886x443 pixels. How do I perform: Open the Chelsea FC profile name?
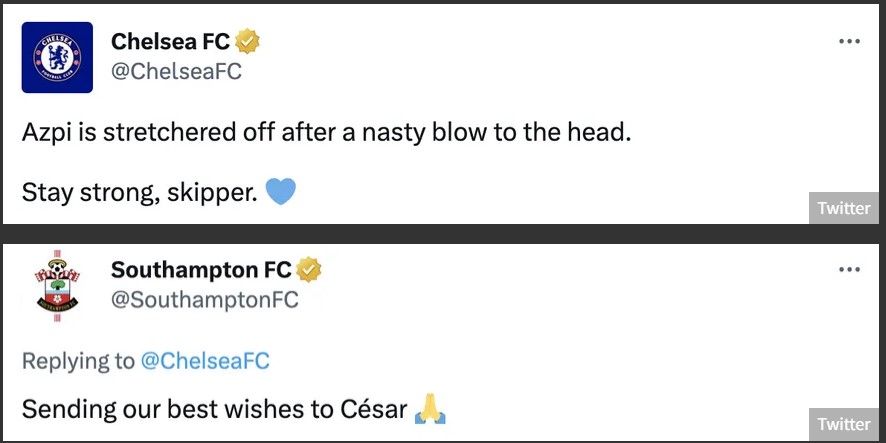point(171,42)
